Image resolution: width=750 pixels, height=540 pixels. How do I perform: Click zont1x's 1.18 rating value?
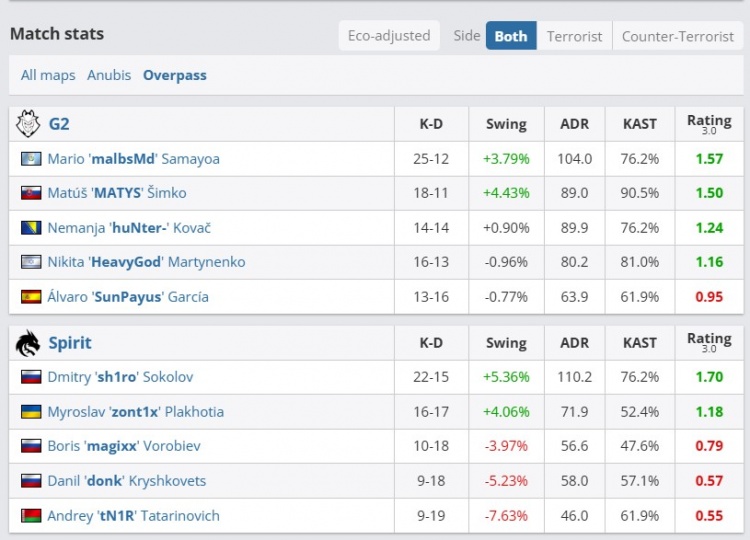pos(709,411)
